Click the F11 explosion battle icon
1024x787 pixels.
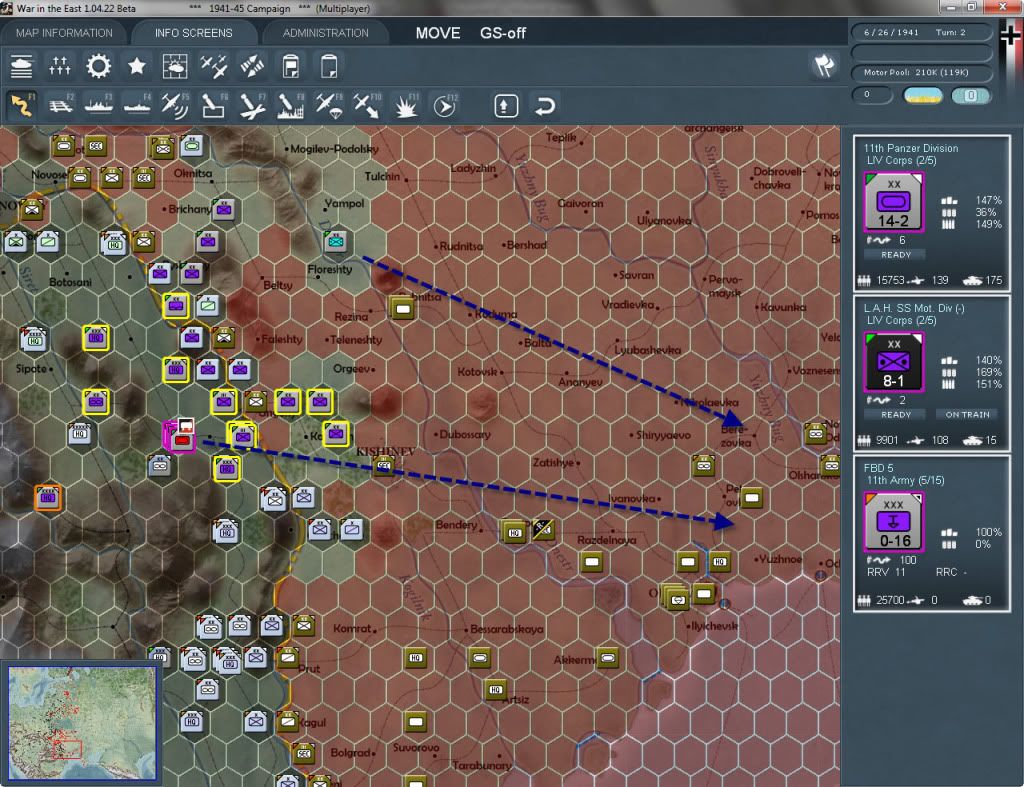tap(406, 106)
